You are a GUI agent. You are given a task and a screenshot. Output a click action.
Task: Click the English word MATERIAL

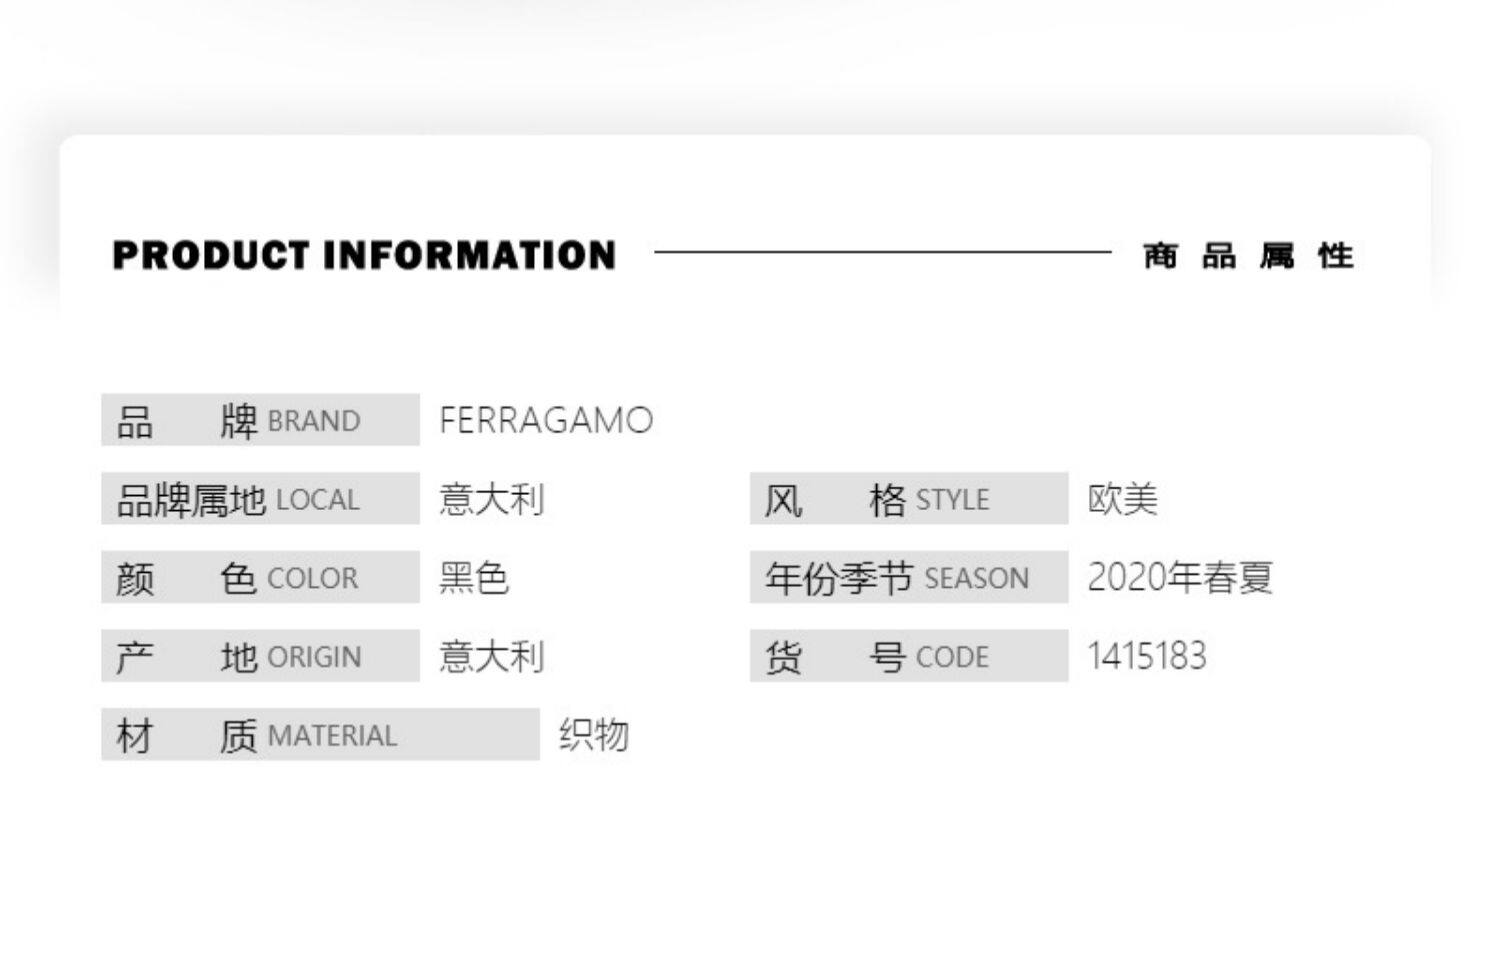332,736
